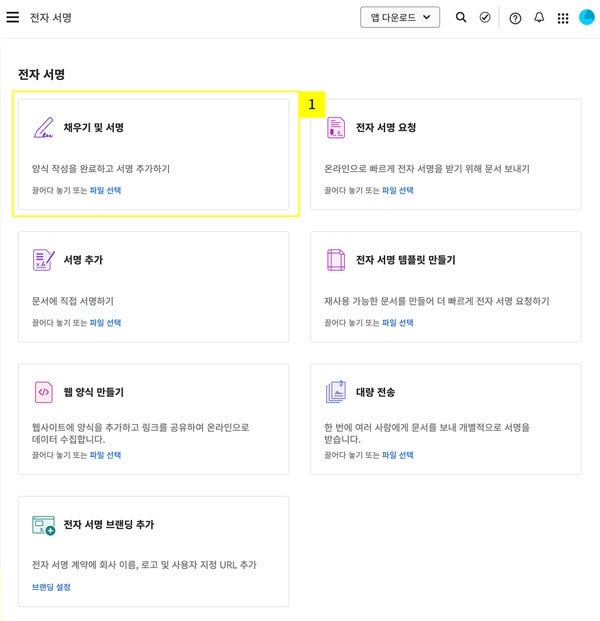Click the 전자 서명 템플릿 만들기 icon

click(x=336, y=260)
